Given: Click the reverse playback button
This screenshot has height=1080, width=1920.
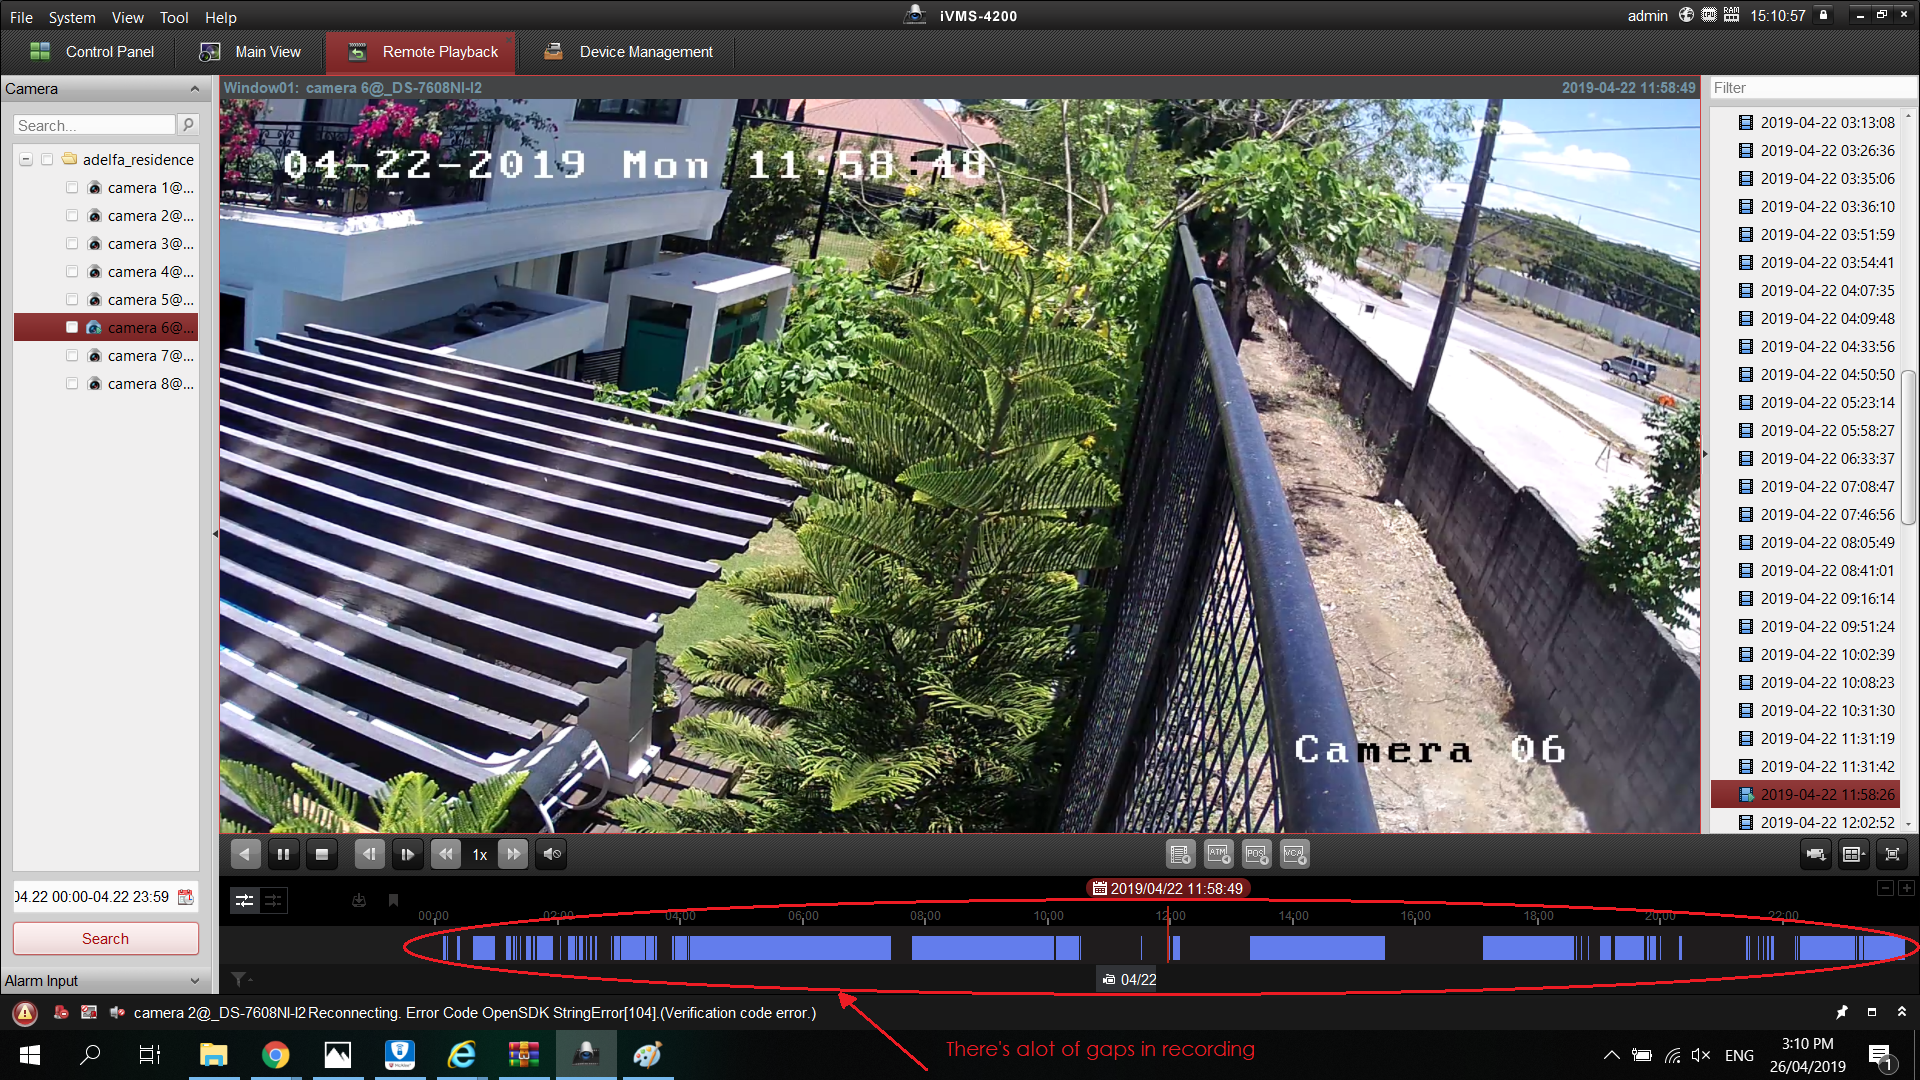Looking at the screenshot, I should 245,854.
